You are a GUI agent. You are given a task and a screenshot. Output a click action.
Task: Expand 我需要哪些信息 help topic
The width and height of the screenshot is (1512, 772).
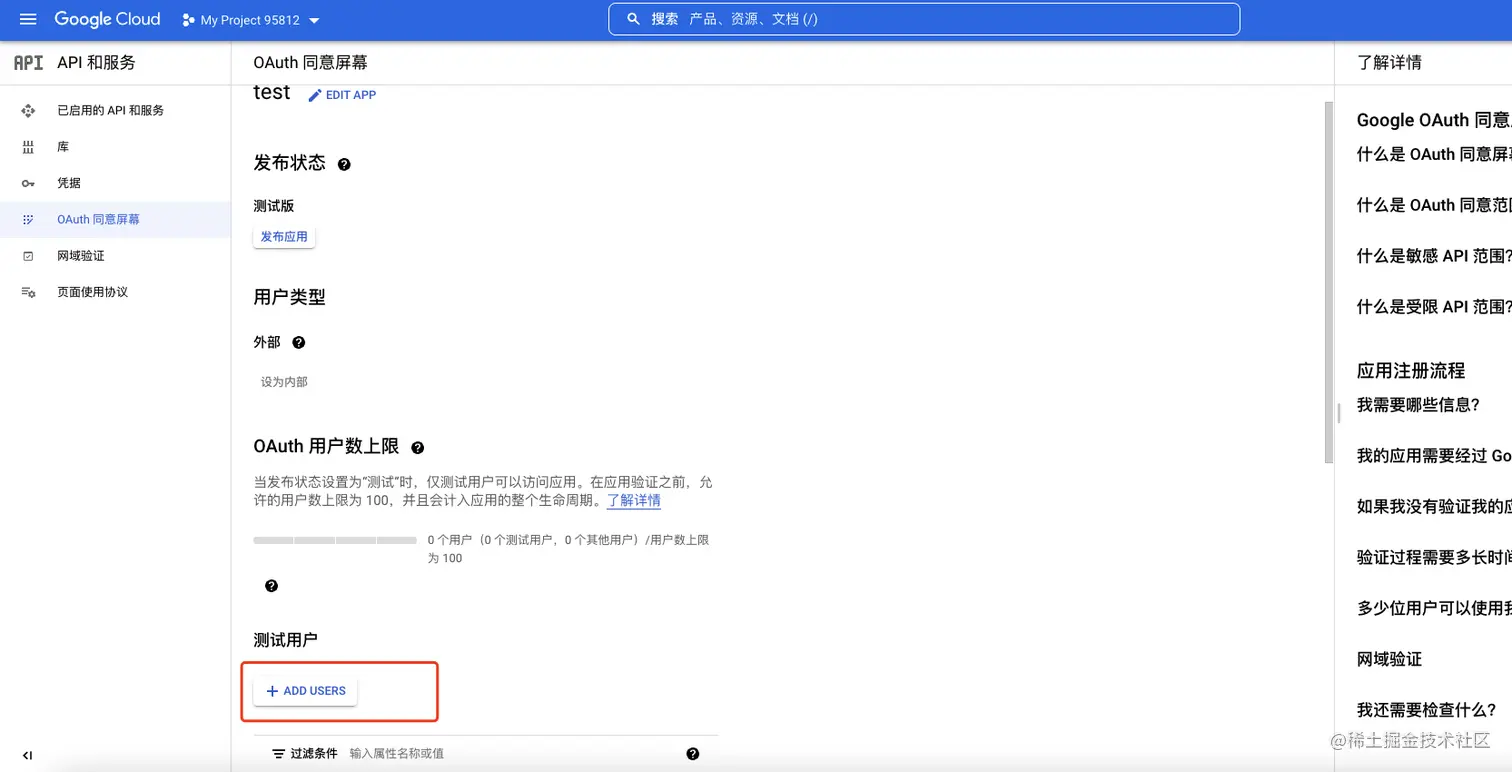pyautogui.click(x=1418, y=405)
